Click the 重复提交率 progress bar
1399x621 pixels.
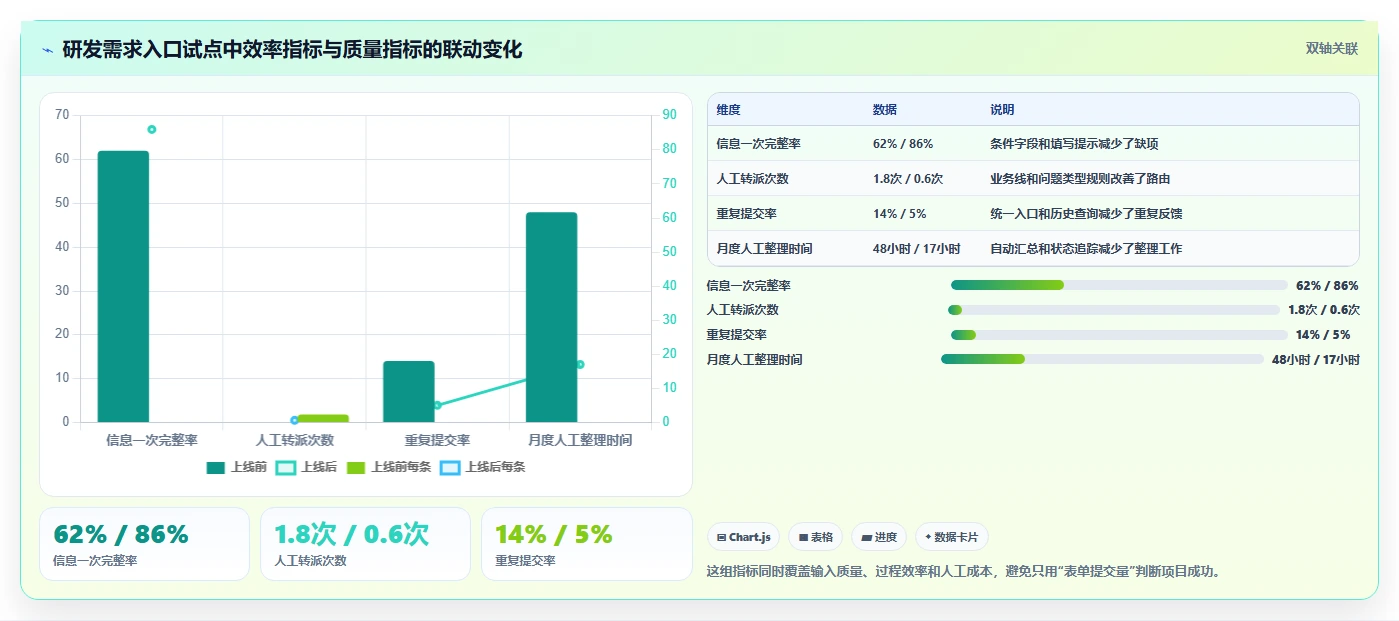1119,335
